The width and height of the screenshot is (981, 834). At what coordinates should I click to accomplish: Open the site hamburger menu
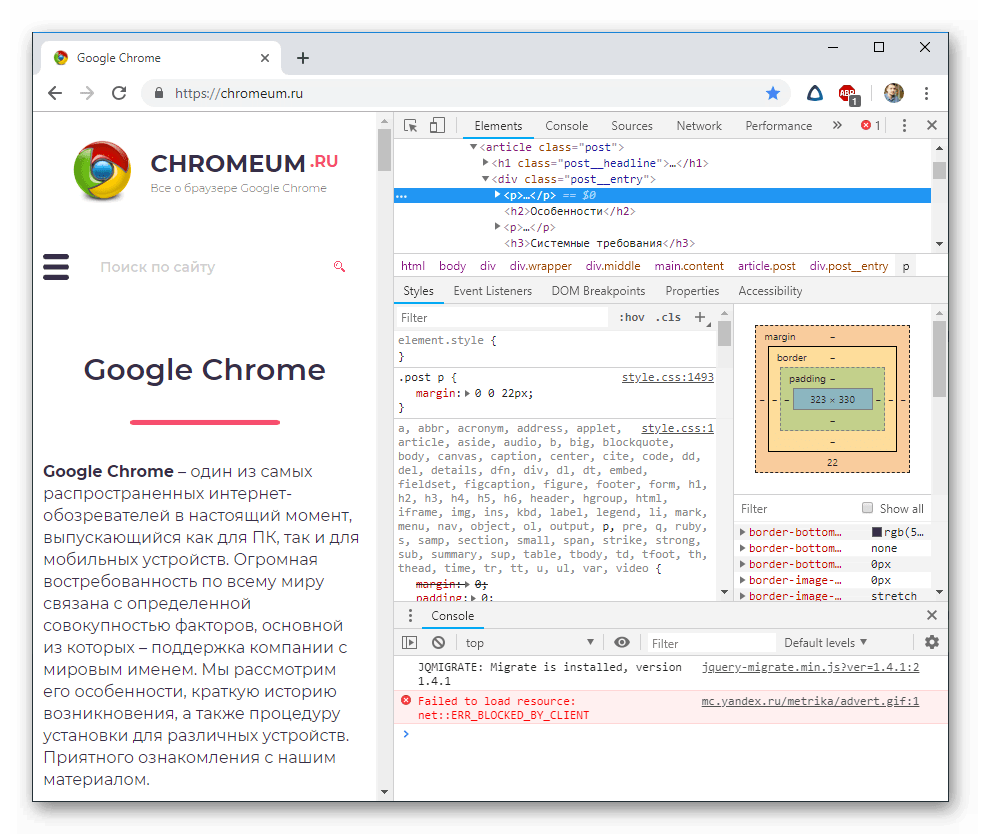[x=56, y=267]
